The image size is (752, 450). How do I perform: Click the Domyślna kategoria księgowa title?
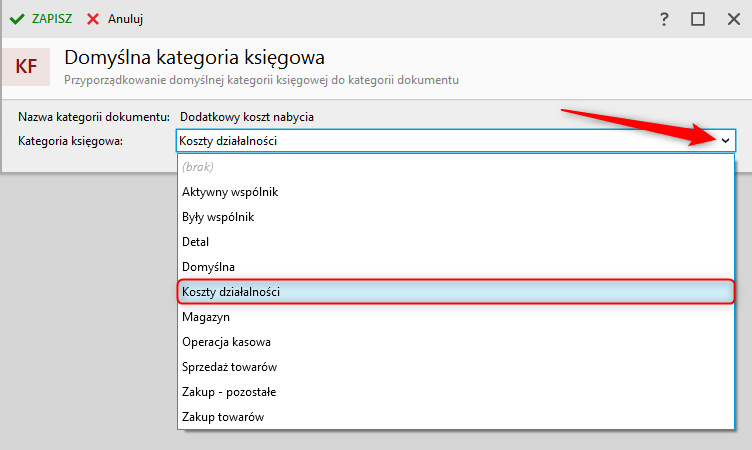(194, 57)
